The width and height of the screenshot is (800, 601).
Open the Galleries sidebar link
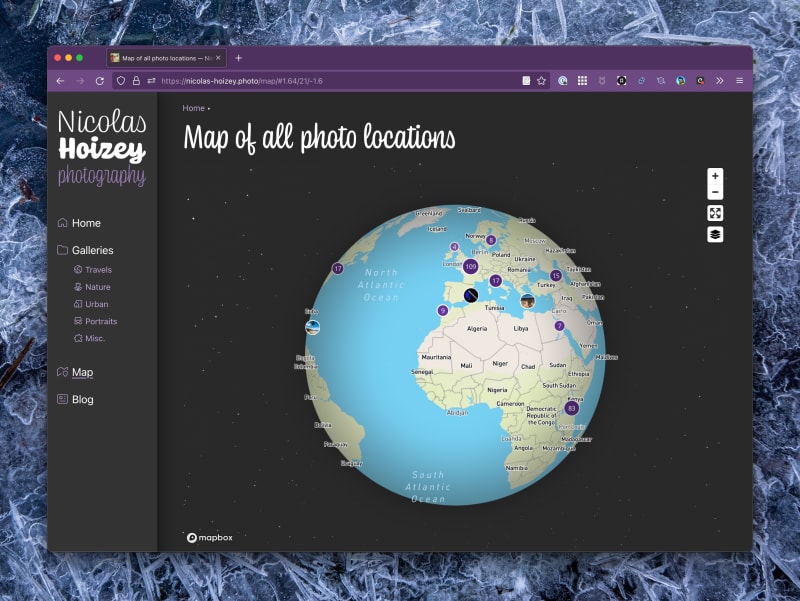coord(92,250)
